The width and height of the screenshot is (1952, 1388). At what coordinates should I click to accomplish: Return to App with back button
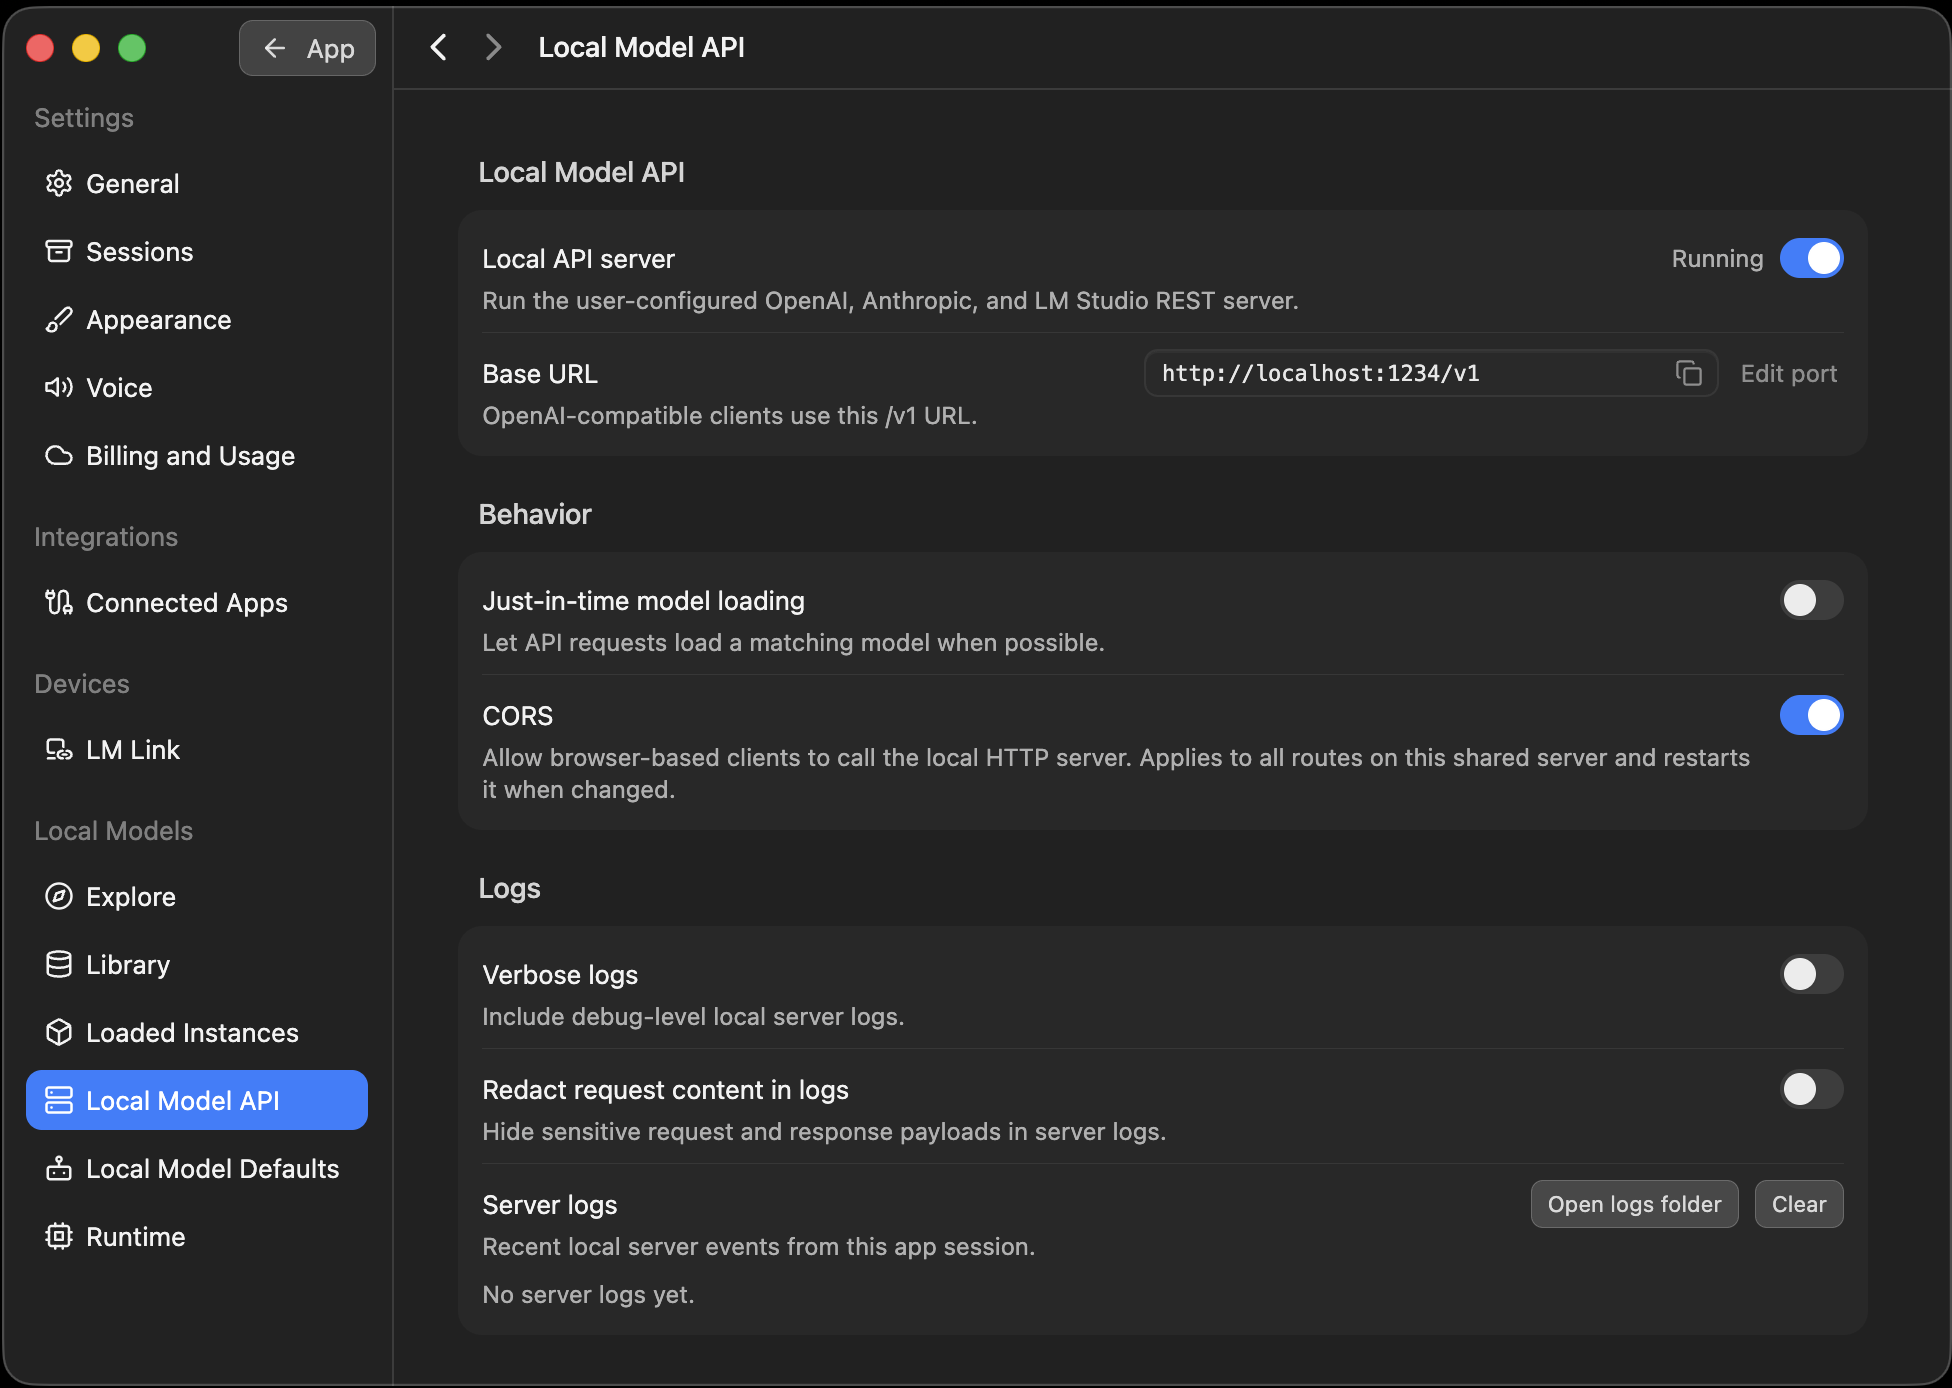click(307, 48)
